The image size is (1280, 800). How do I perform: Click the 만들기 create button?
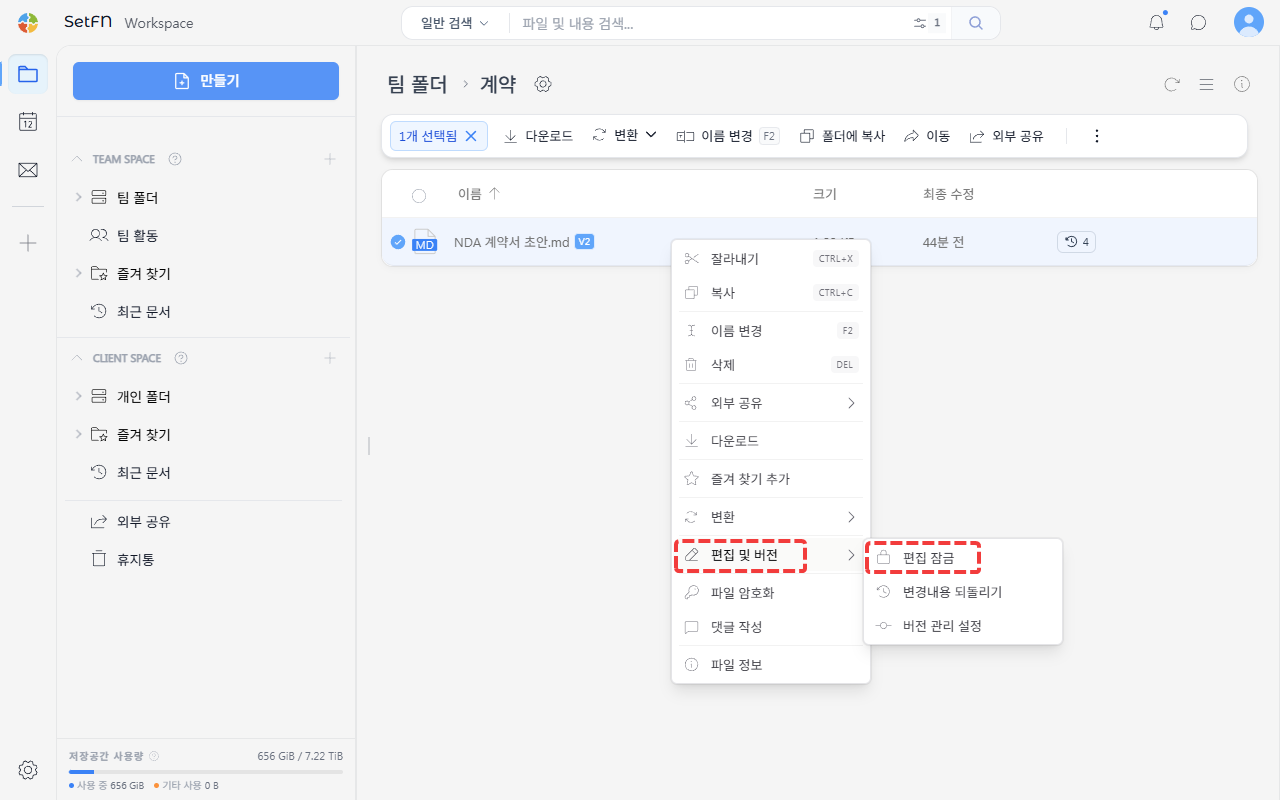pos(206,81)
